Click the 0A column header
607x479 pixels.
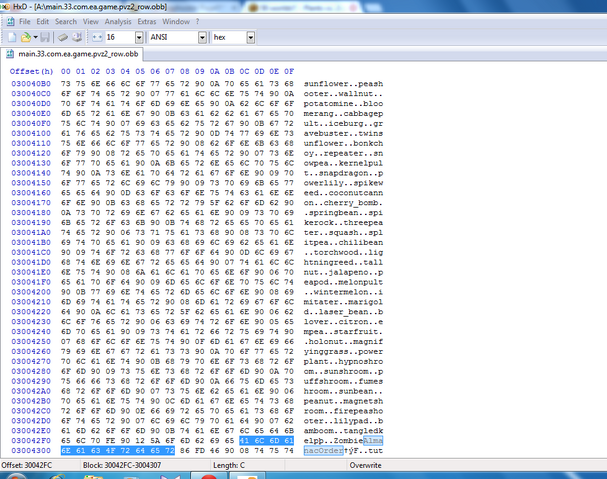pyautogui.click(x=214, y=71)
